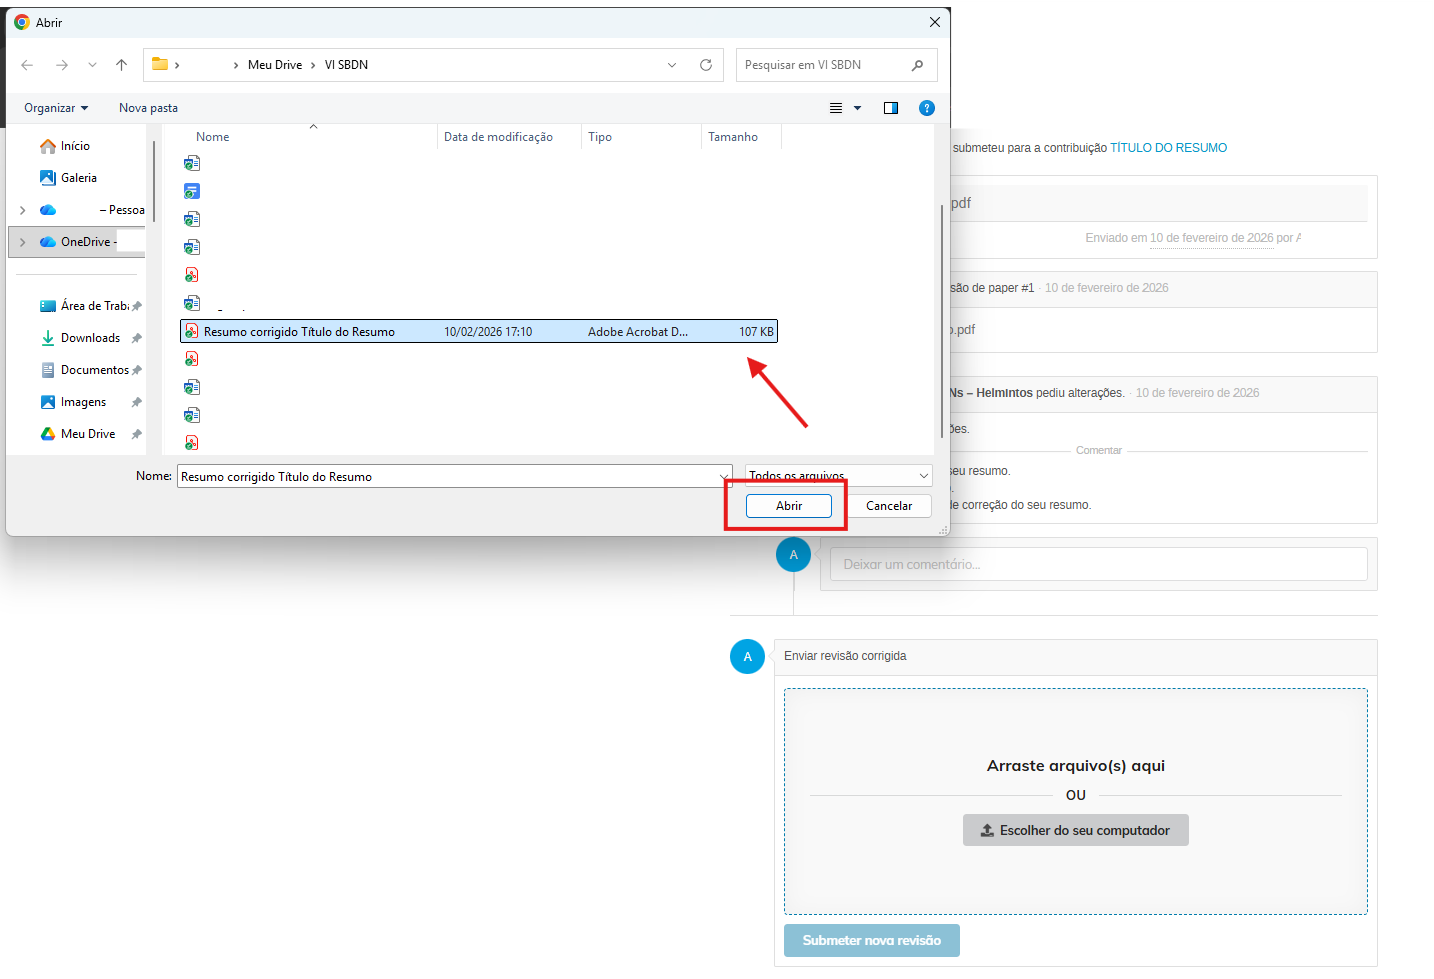Screen dimensions: 1434x979
Task: Refresh the VI SBDN folder view
Action: 706,65
